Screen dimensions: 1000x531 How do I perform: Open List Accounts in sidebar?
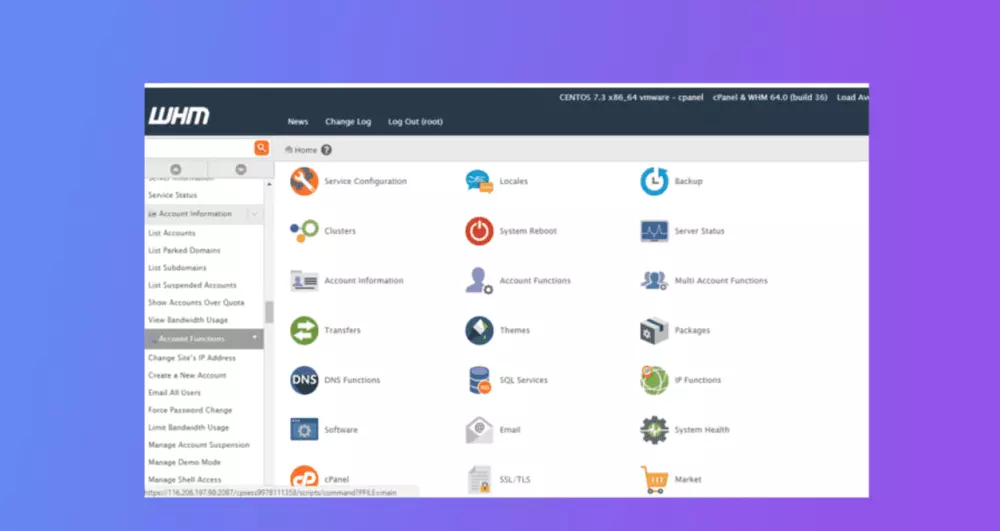pos(172,233)
